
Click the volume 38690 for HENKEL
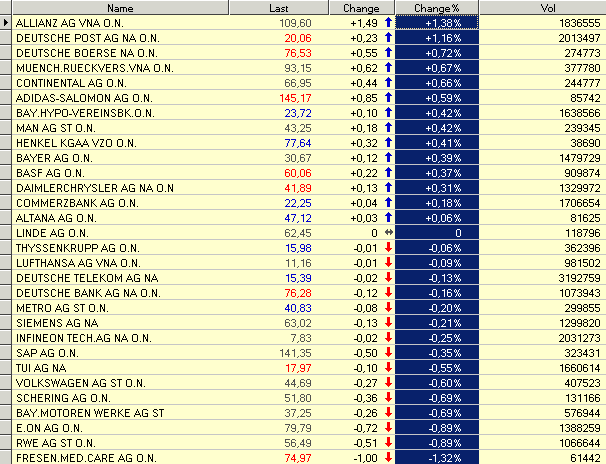point(585,143)
